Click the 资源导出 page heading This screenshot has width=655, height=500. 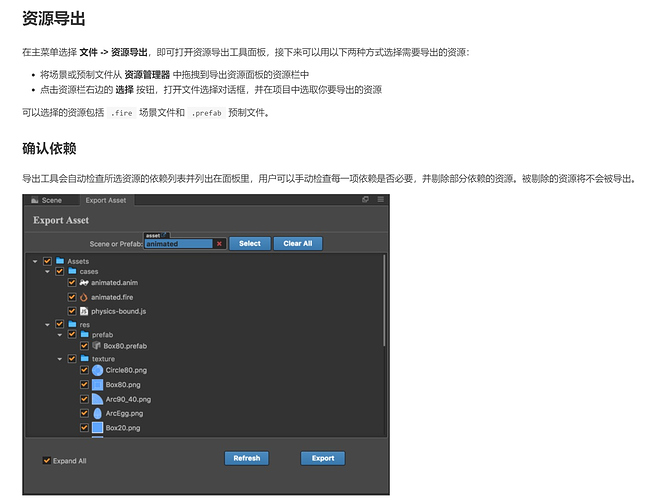click(53, 19)
